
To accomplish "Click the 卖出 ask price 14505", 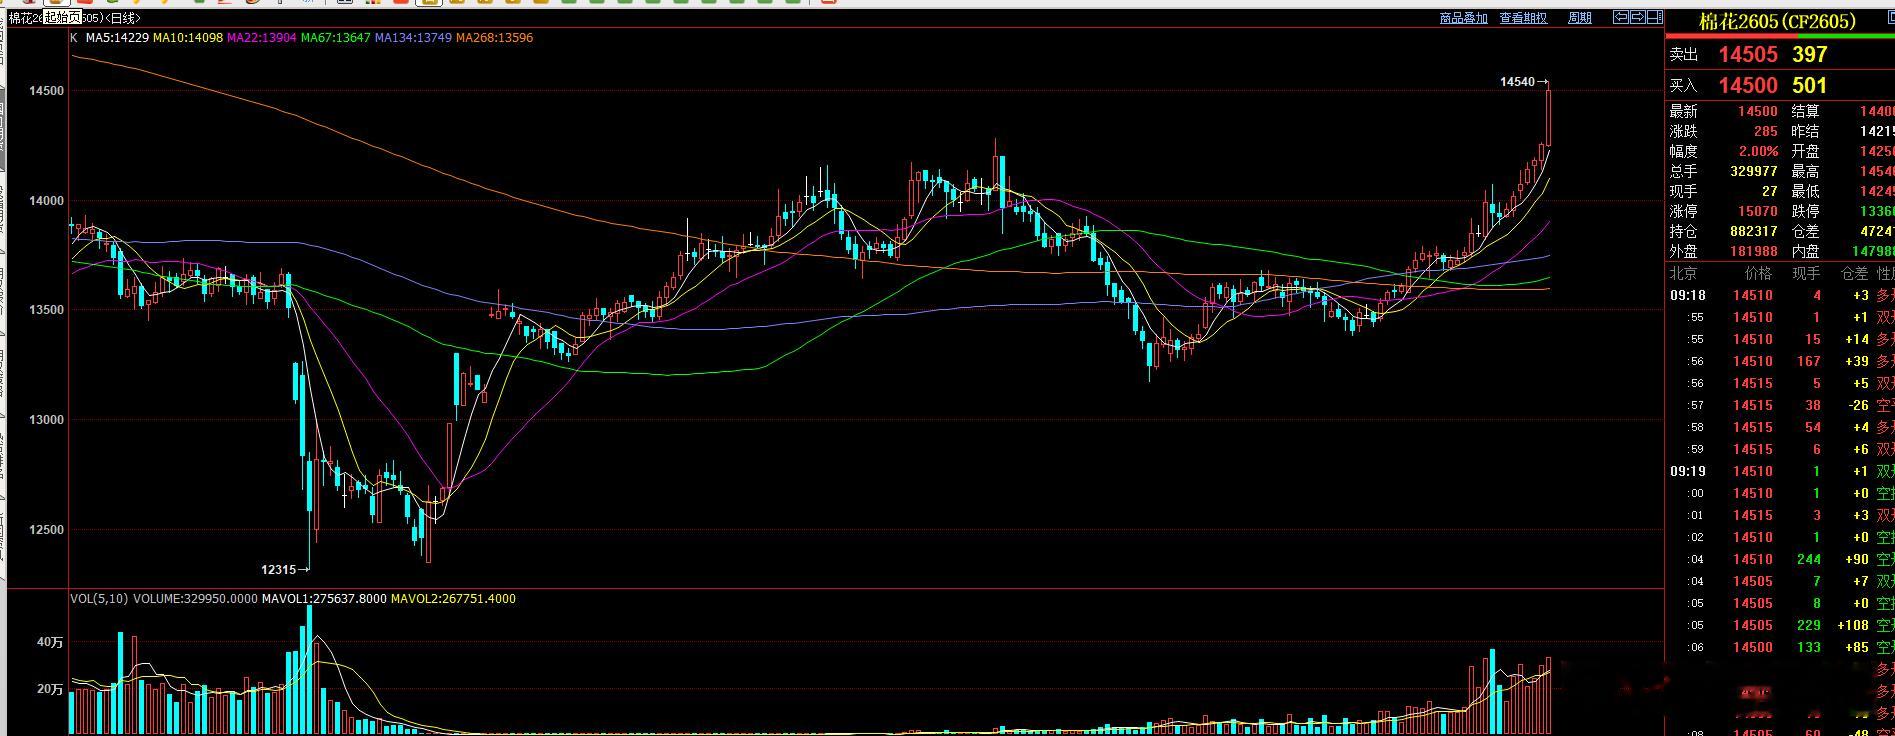I will (1748, 55).
